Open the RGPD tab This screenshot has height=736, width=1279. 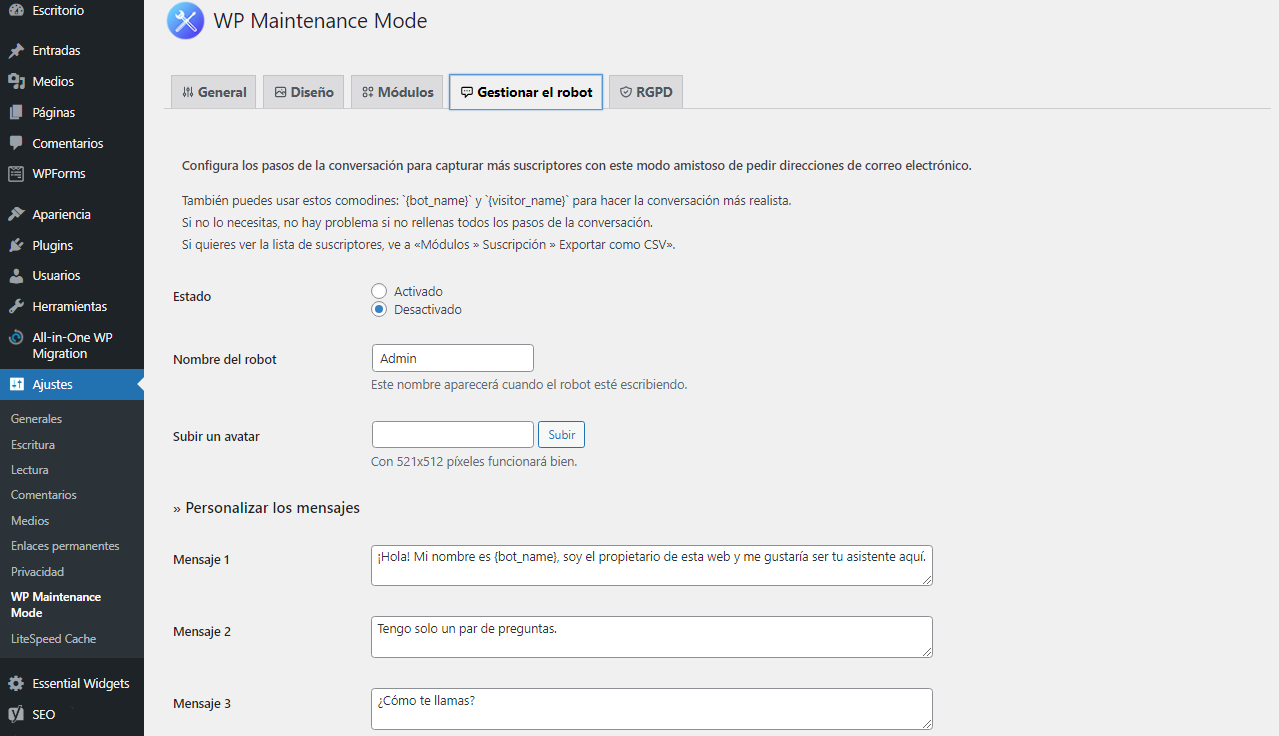[x=645, y=91]
